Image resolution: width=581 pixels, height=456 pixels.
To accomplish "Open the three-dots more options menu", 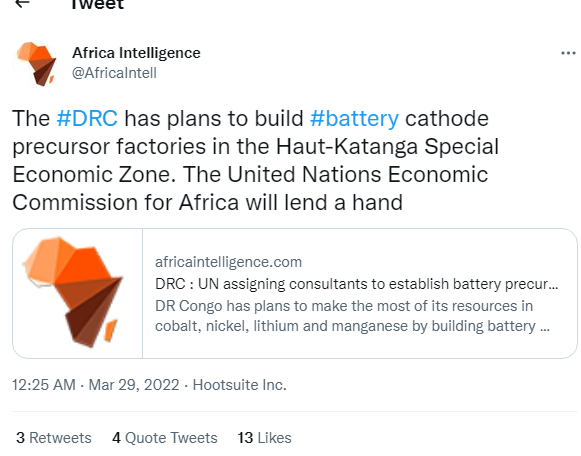I will [568, 53].
